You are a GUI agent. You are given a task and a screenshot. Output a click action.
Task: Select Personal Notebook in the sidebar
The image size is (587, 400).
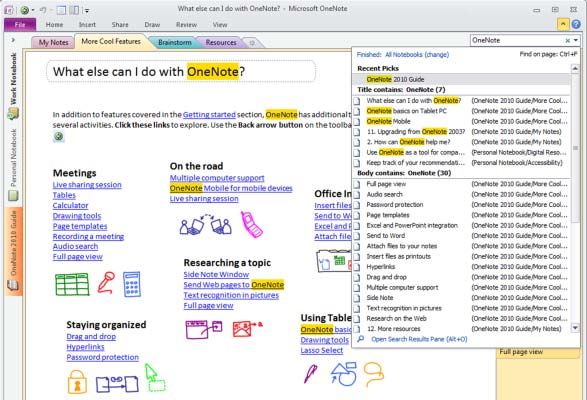(13, 165)
